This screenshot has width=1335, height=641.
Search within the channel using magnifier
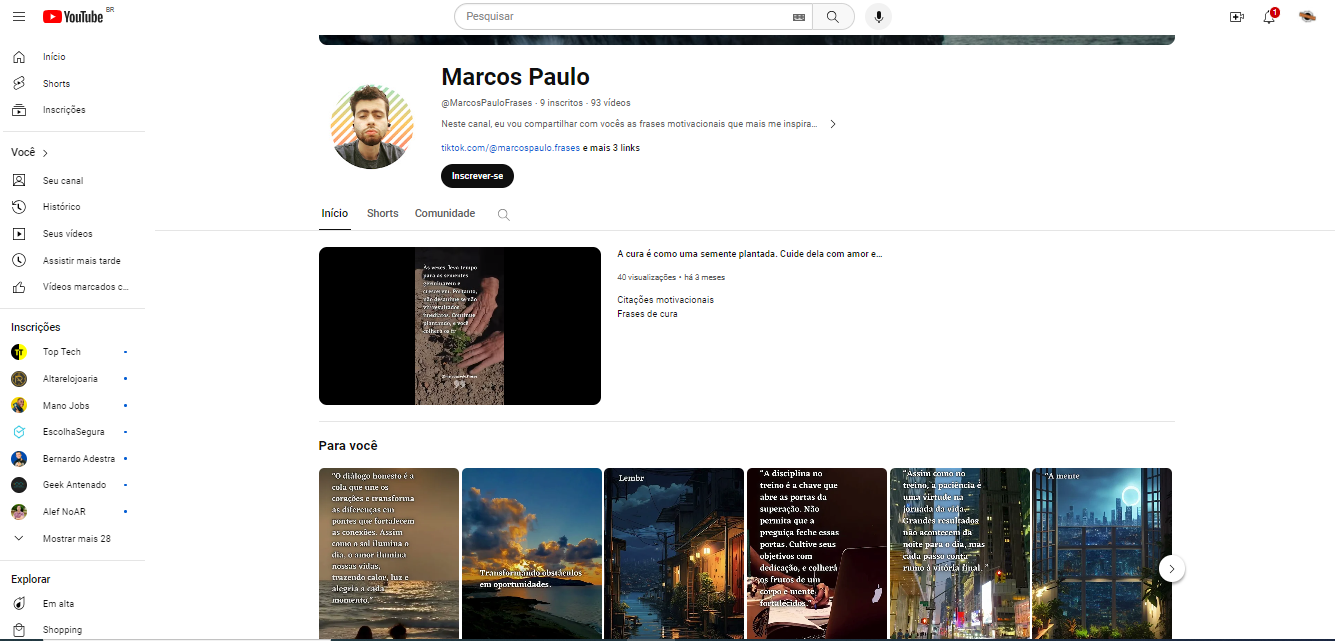click(x=504, y=214)
